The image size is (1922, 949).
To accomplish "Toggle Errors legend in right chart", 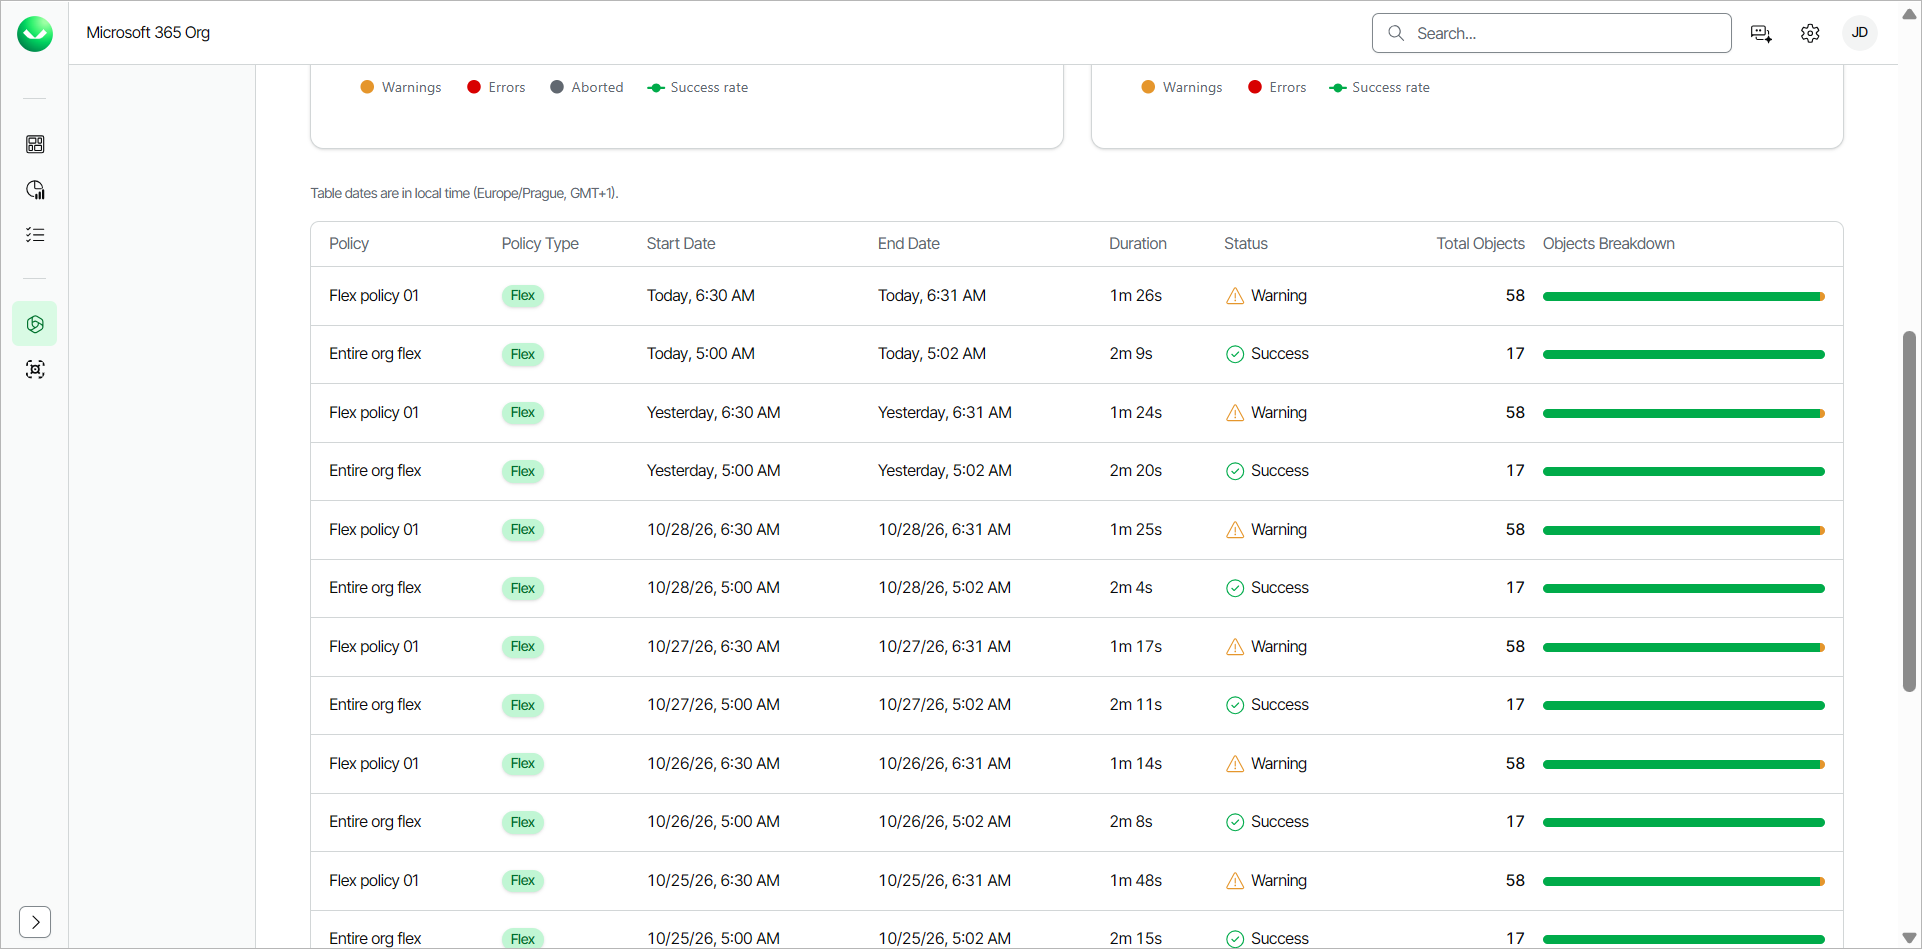I will pos(1277,87).
